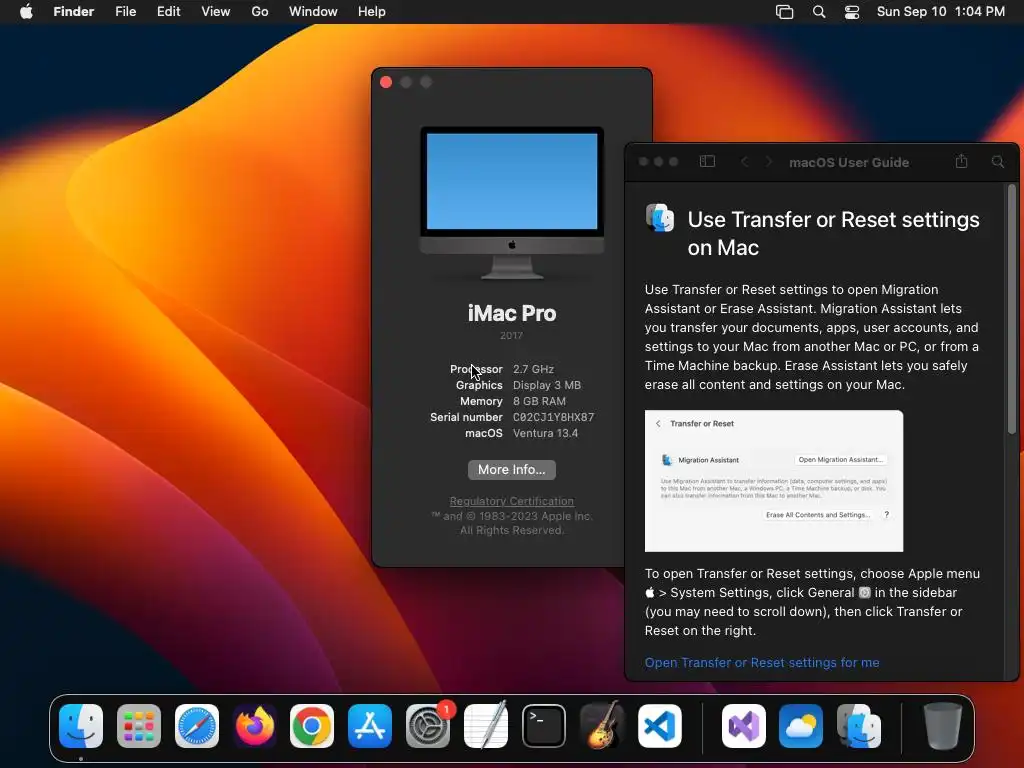
Task: Click the Share icon in macOS User Guide
Action: point(961,161)
